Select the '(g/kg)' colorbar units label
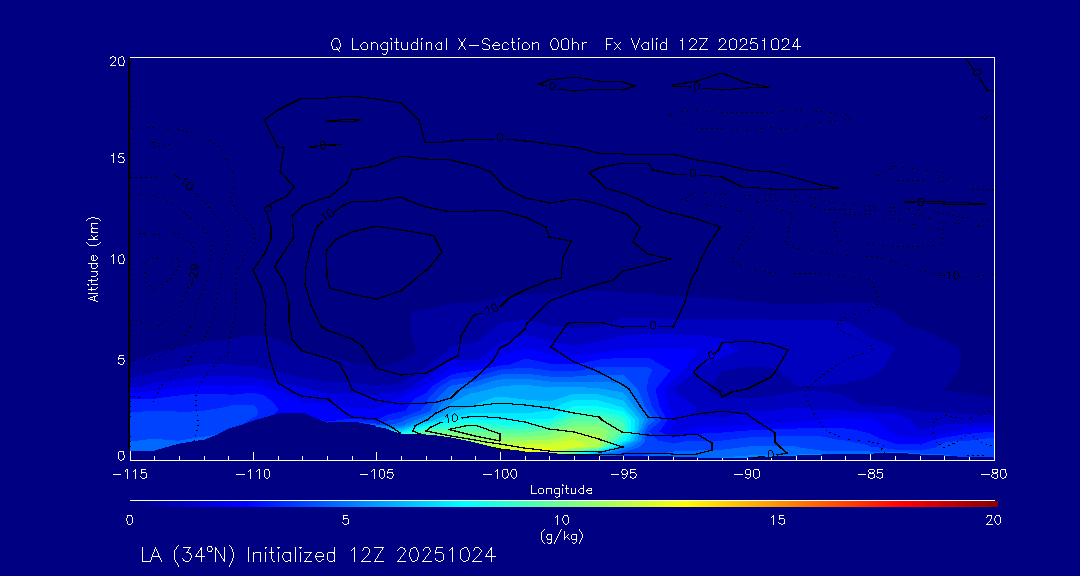The image size is (1080, 576). 561,536
